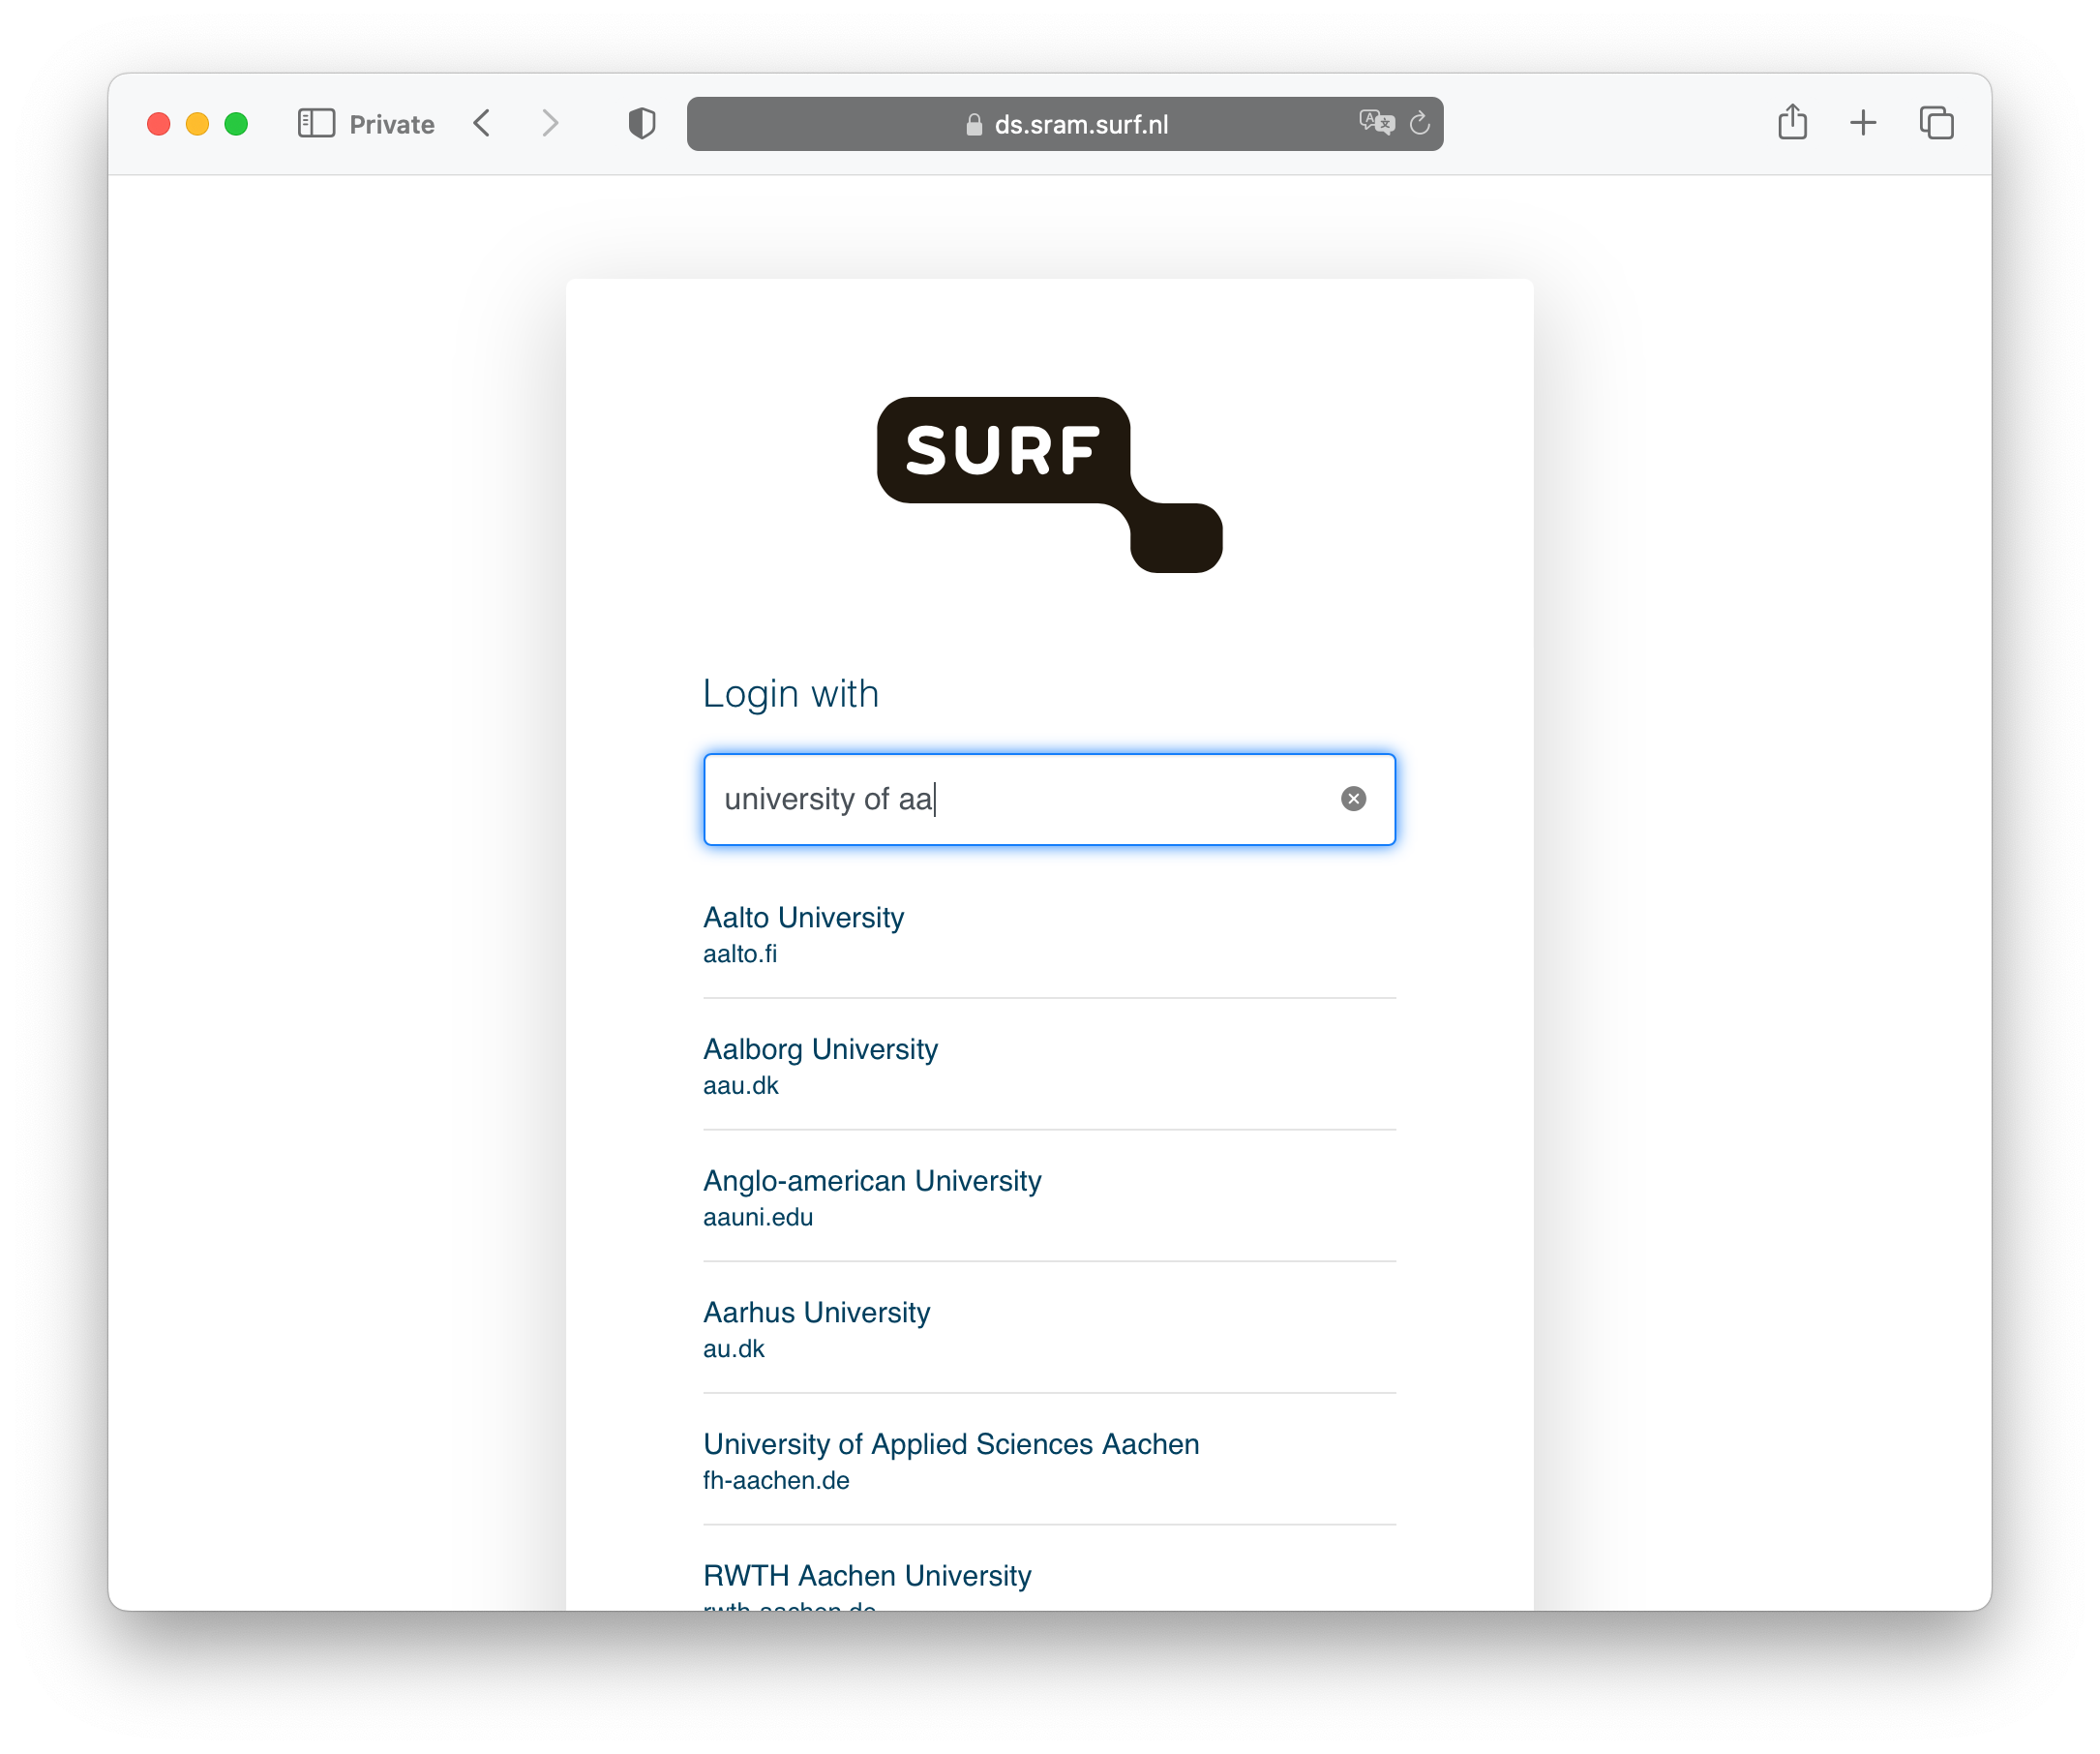Show the tab overview
Image resolution: width=2100 pixels, height=1754 pixels.
(1937, 123)
